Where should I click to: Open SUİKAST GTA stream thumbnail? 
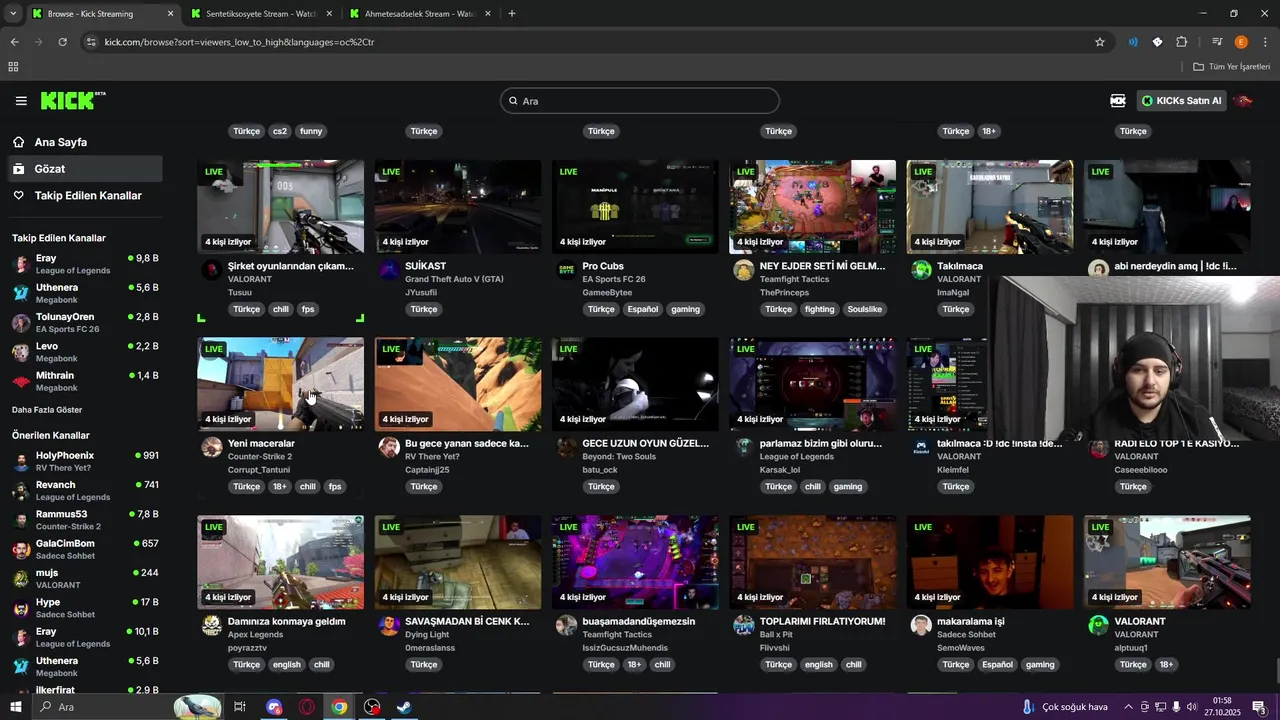[458, 207]
